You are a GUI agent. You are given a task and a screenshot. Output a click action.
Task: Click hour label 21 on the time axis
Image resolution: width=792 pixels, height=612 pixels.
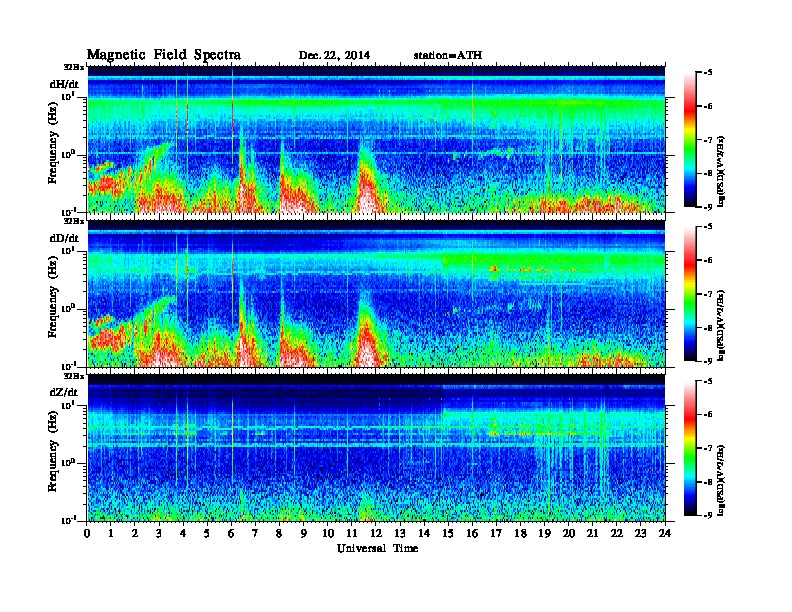tap(592, 533)
